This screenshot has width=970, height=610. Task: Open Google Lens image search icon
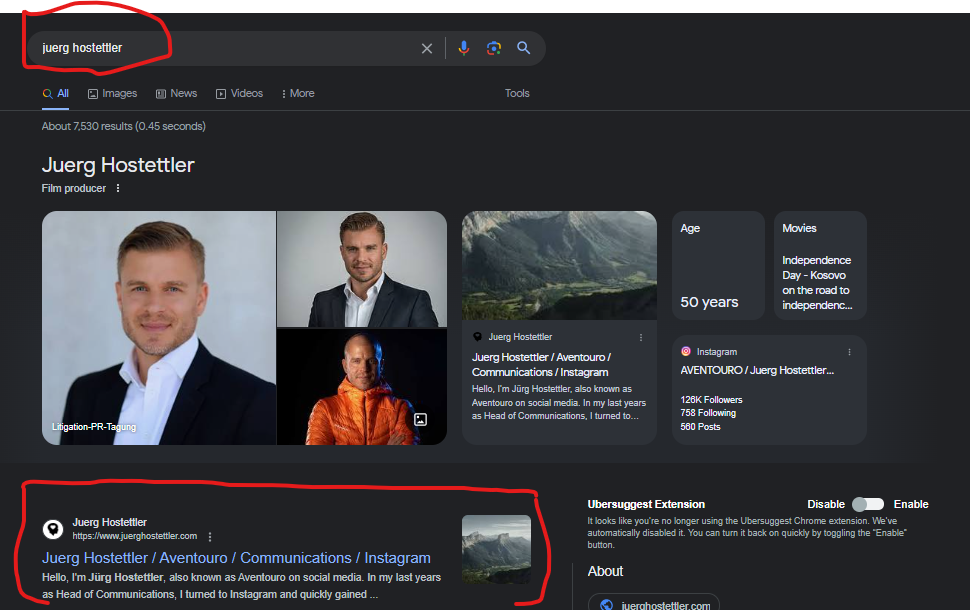pos(493,48)
